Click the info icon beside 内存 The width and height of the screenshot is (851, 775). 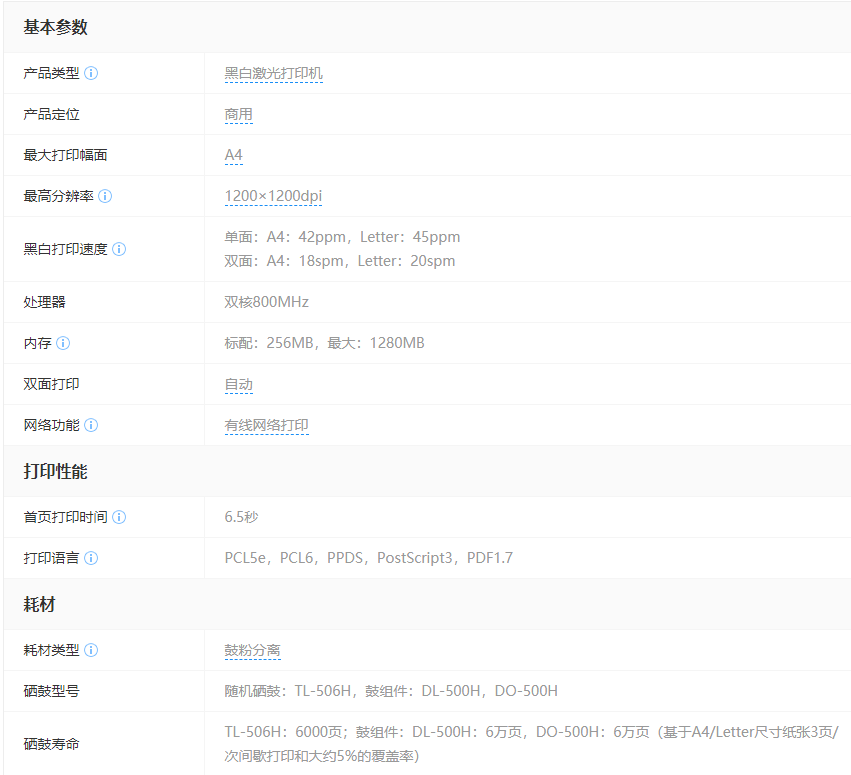point(63,343)
